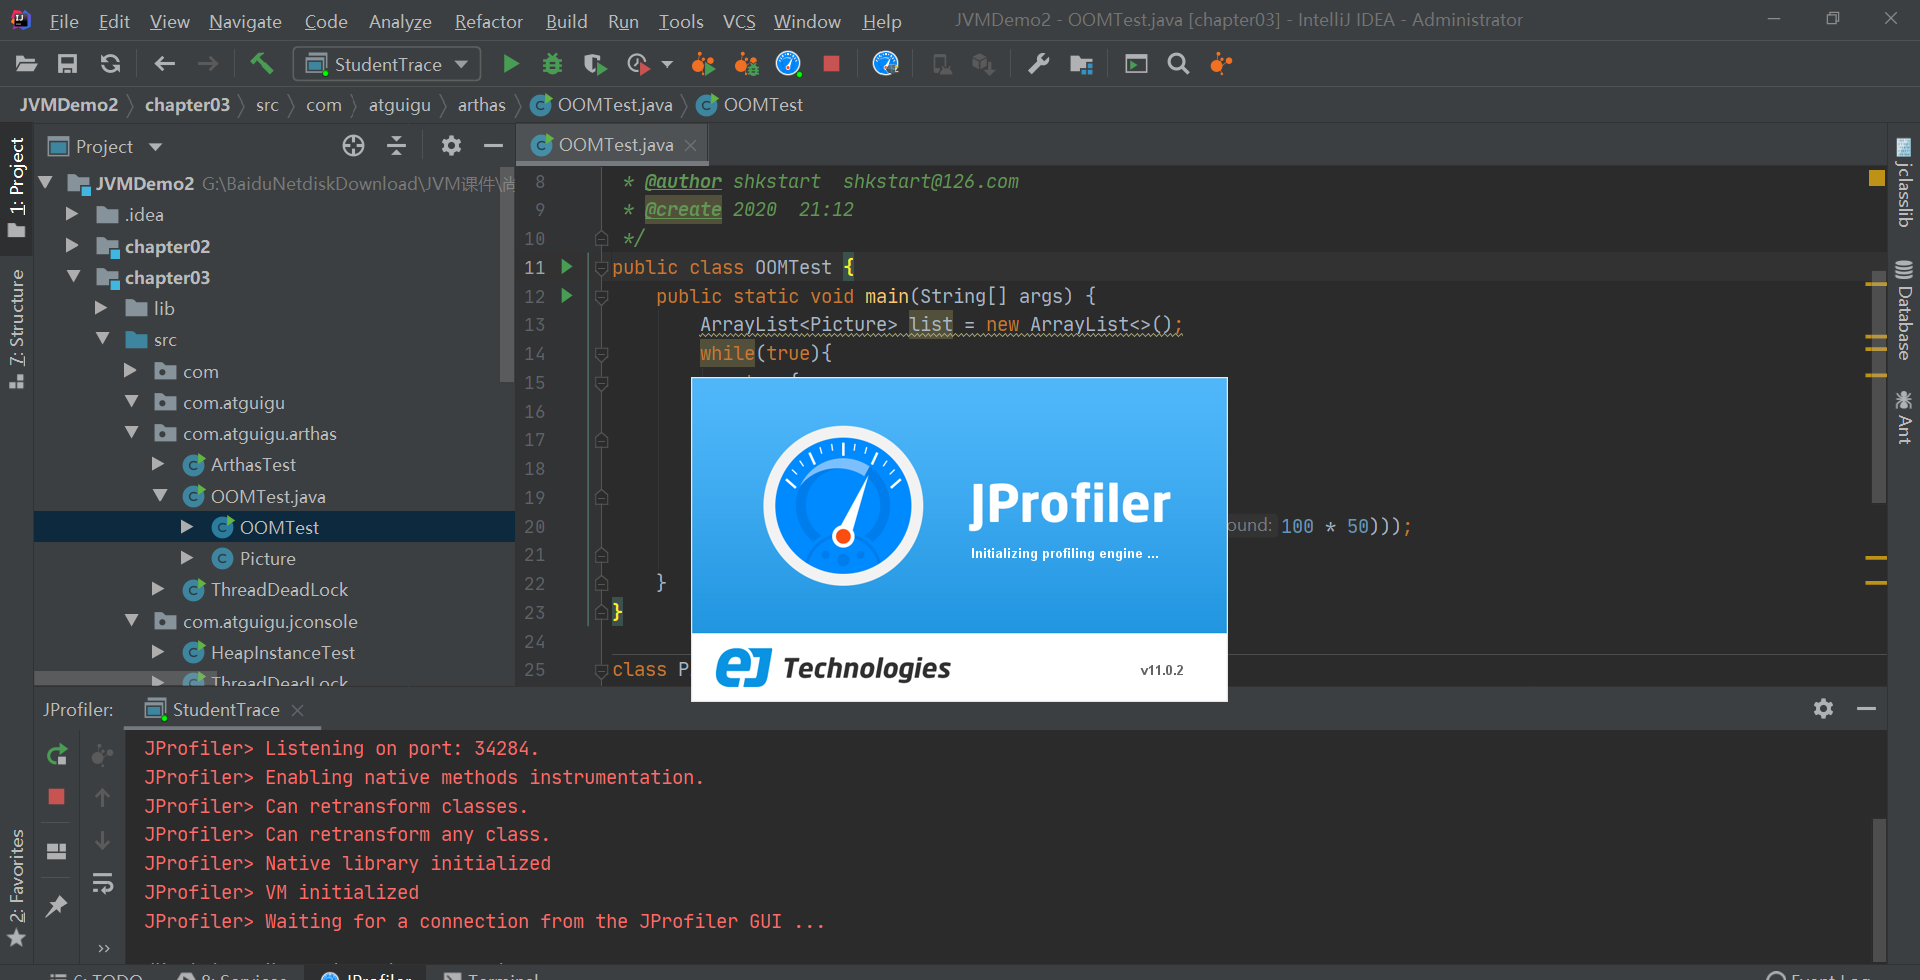The image size is (1920, 980).
Task: Collapse the JVMDemo2 root node
Action: coord(46,183)
